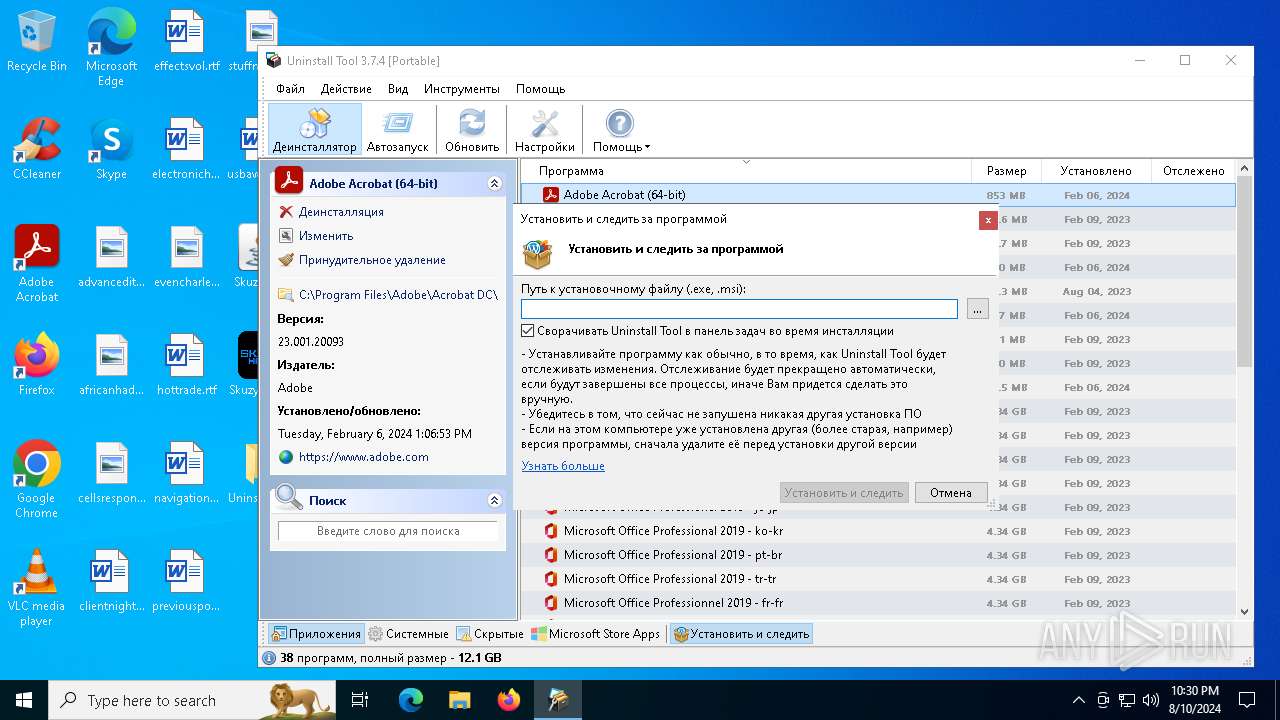This screenshot has height=720, width=1280.
Task: Open Google Chrome desktop shortcut
Action: point(37,480)
